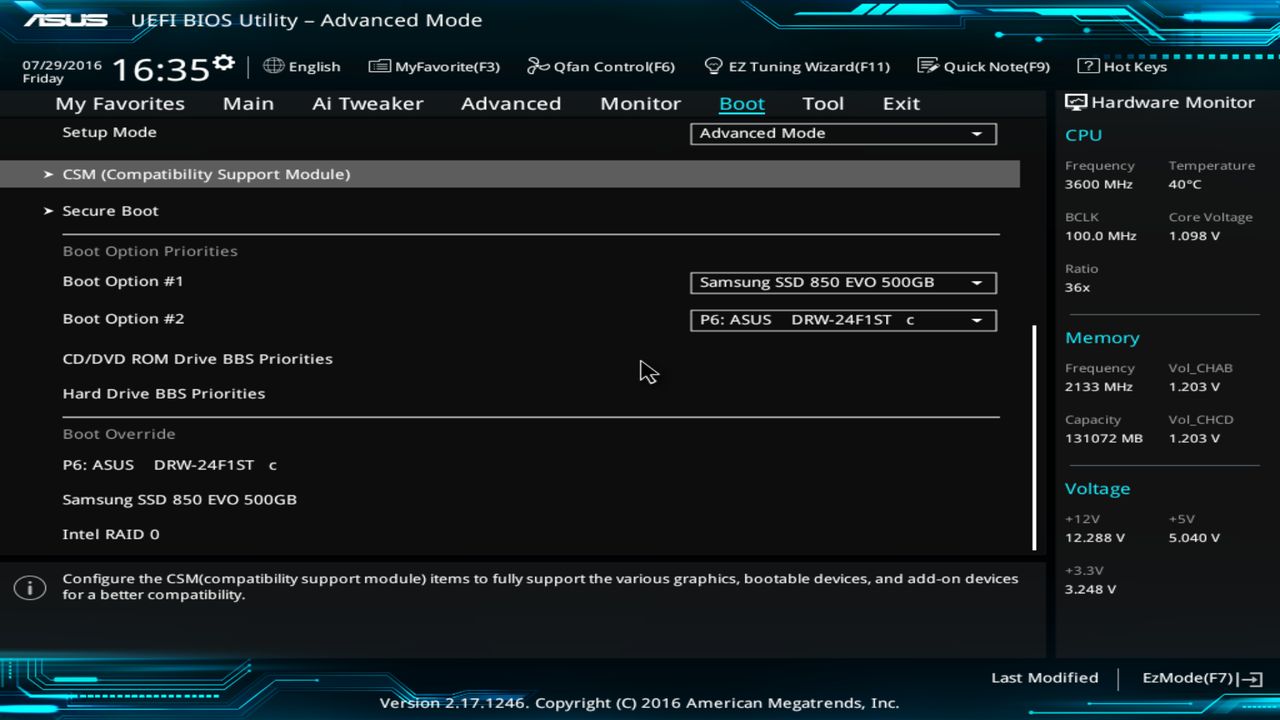The height and width of the screenshot is (720, 1280).
Task: Boot directly to Samsung SSD via Boot Override
Action: (x=180, y=499)
